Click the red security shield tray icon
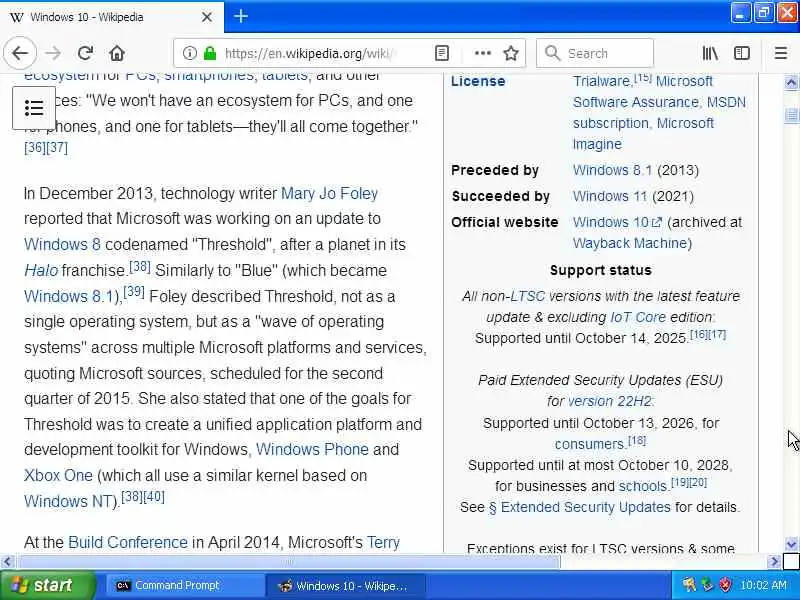Screen dimensions: 800x600 pyautogui.click(x=725, y=585)
